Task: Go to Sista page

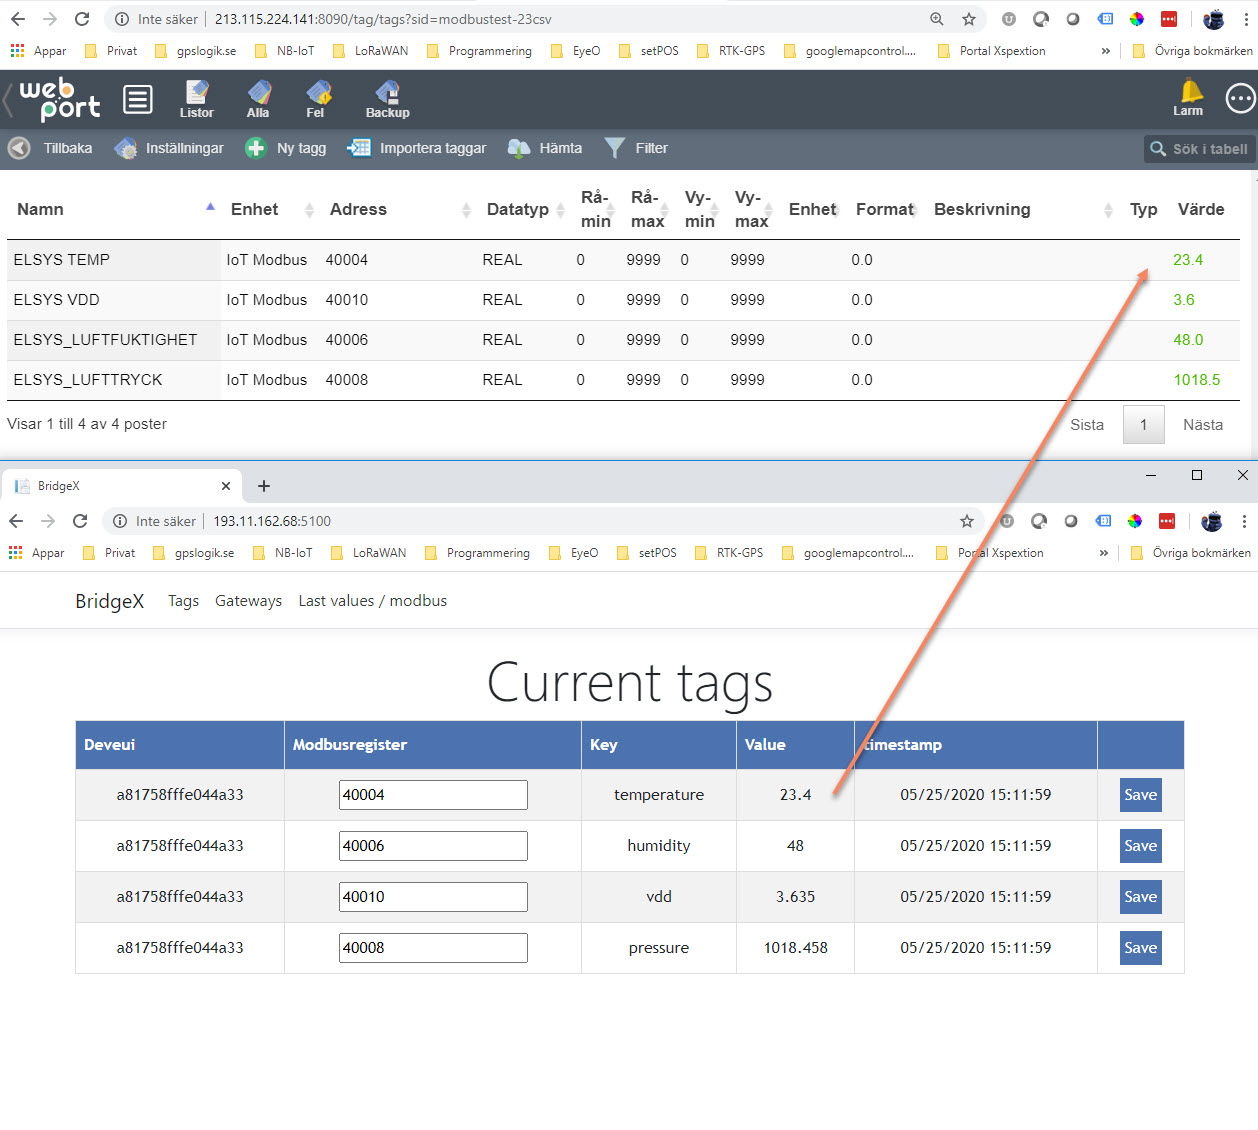Action: (1087, 425)
